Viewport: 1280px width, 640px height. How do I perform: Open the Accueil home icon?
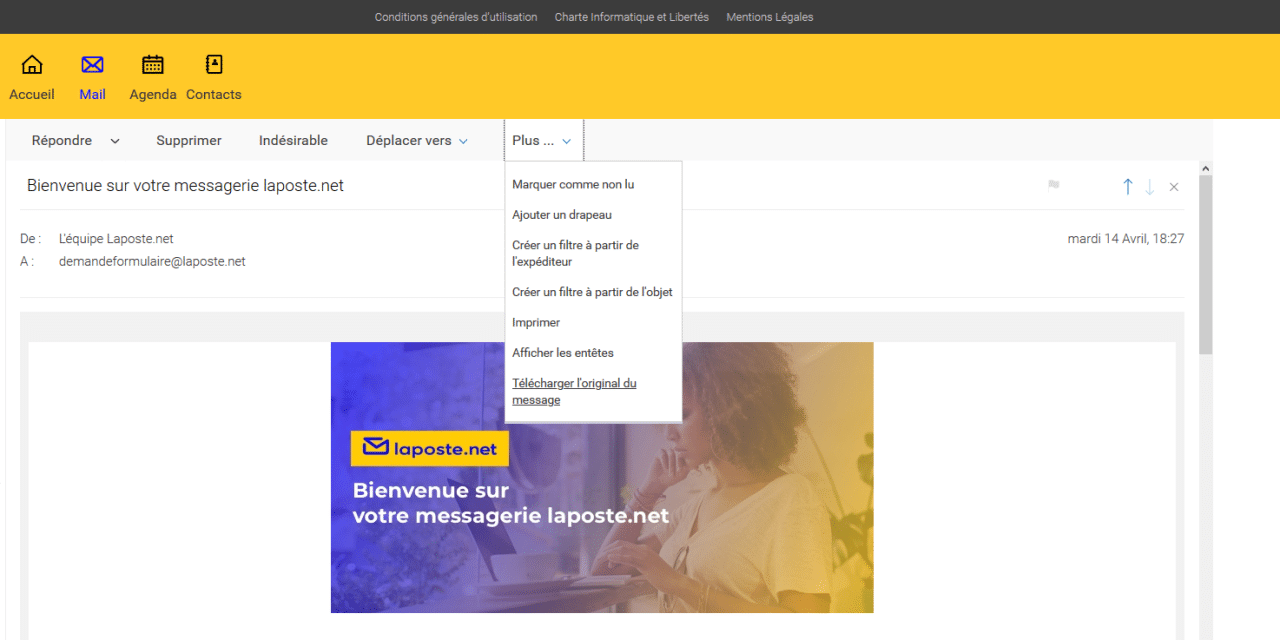coord(32,66)
